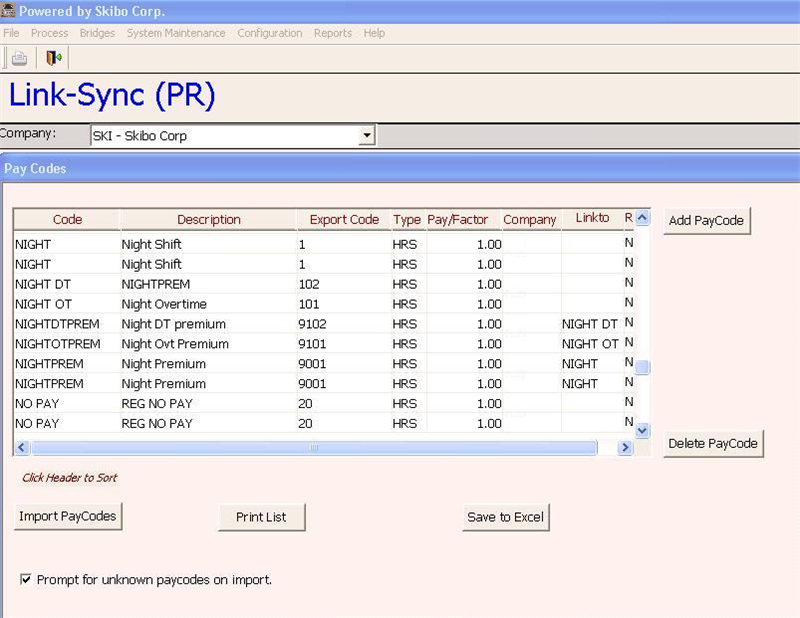Select the NIGHT OT code row

tap(323, 304)
